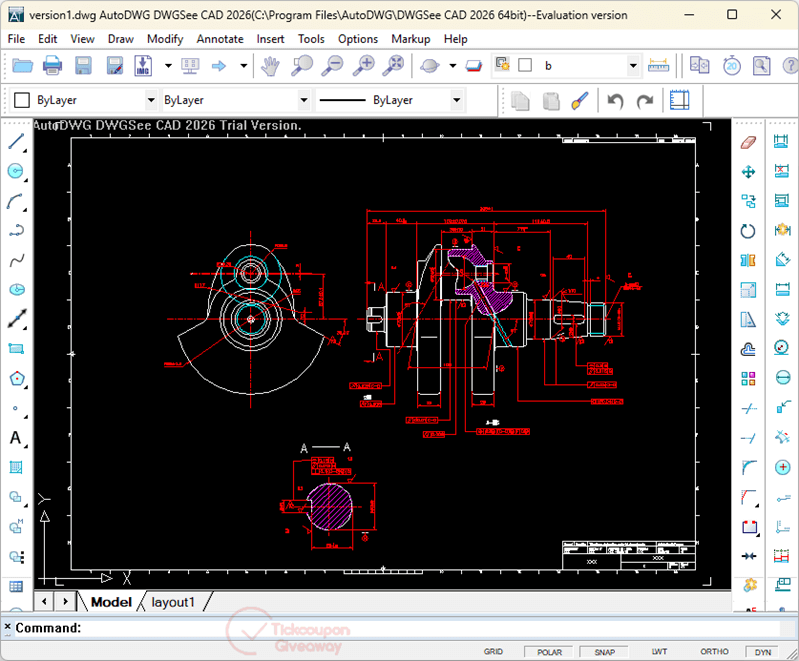
Task: Select the Move tool
Action: [748, 172]
